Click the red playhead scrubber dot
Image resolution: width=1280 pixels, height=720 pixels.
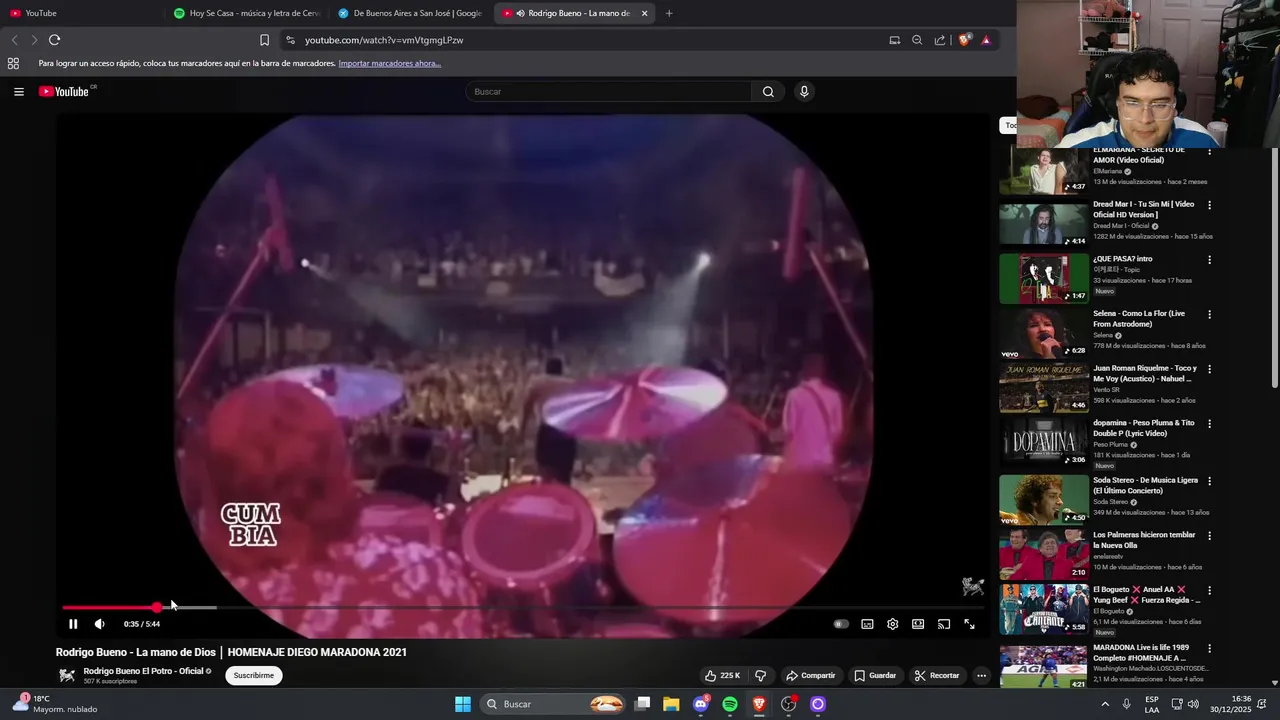pyautogui.click(x=157, y=607)
